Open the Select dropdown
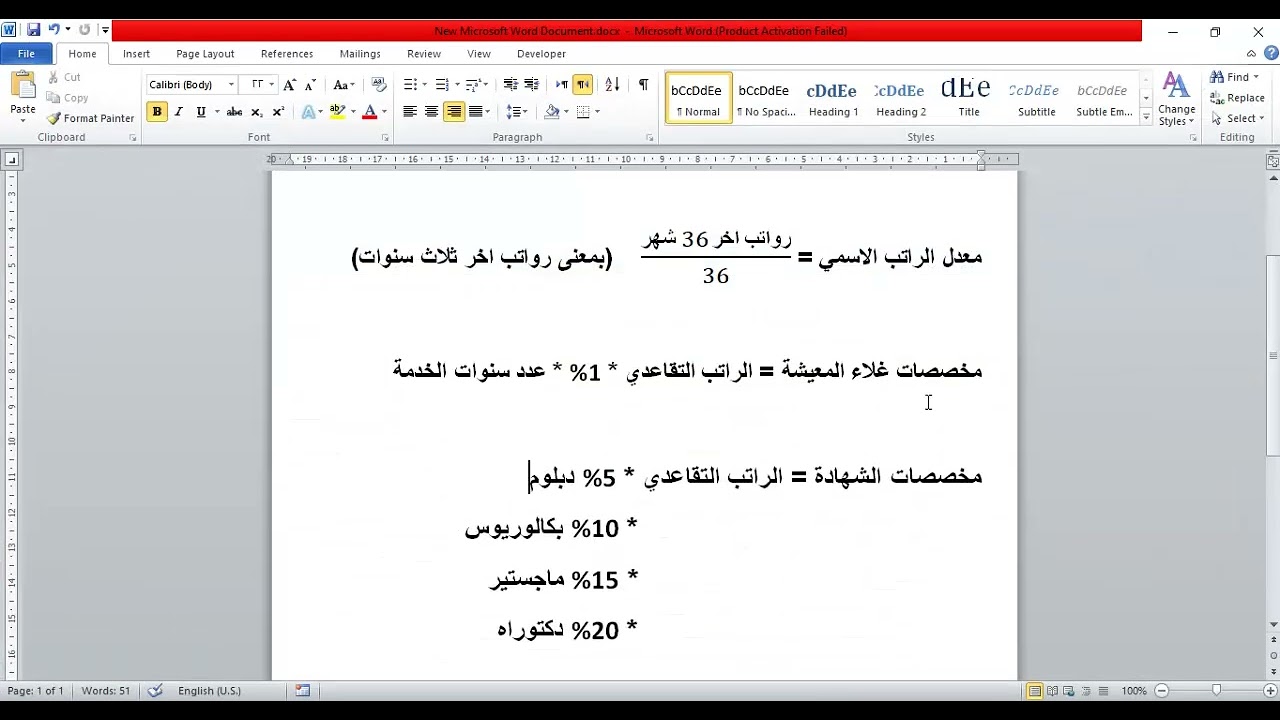Image resolution: width=1280 pixels, height=720 pixels. (x=1238, y=118)
